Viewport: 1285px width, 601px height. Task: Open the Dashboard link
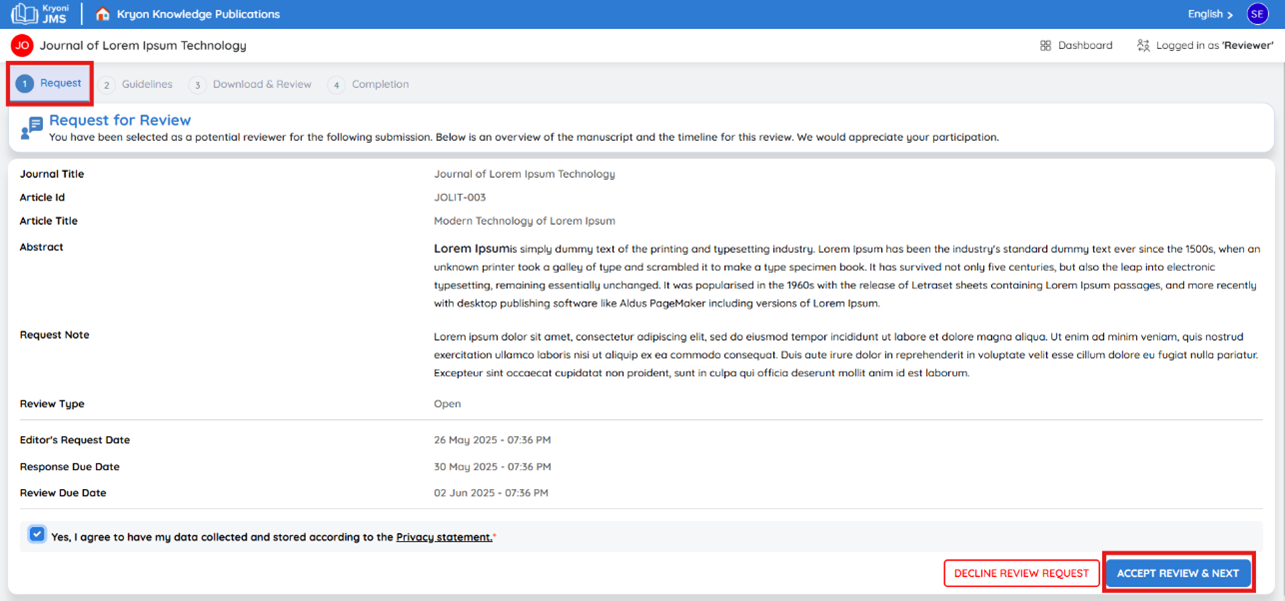coord(1076,45)
